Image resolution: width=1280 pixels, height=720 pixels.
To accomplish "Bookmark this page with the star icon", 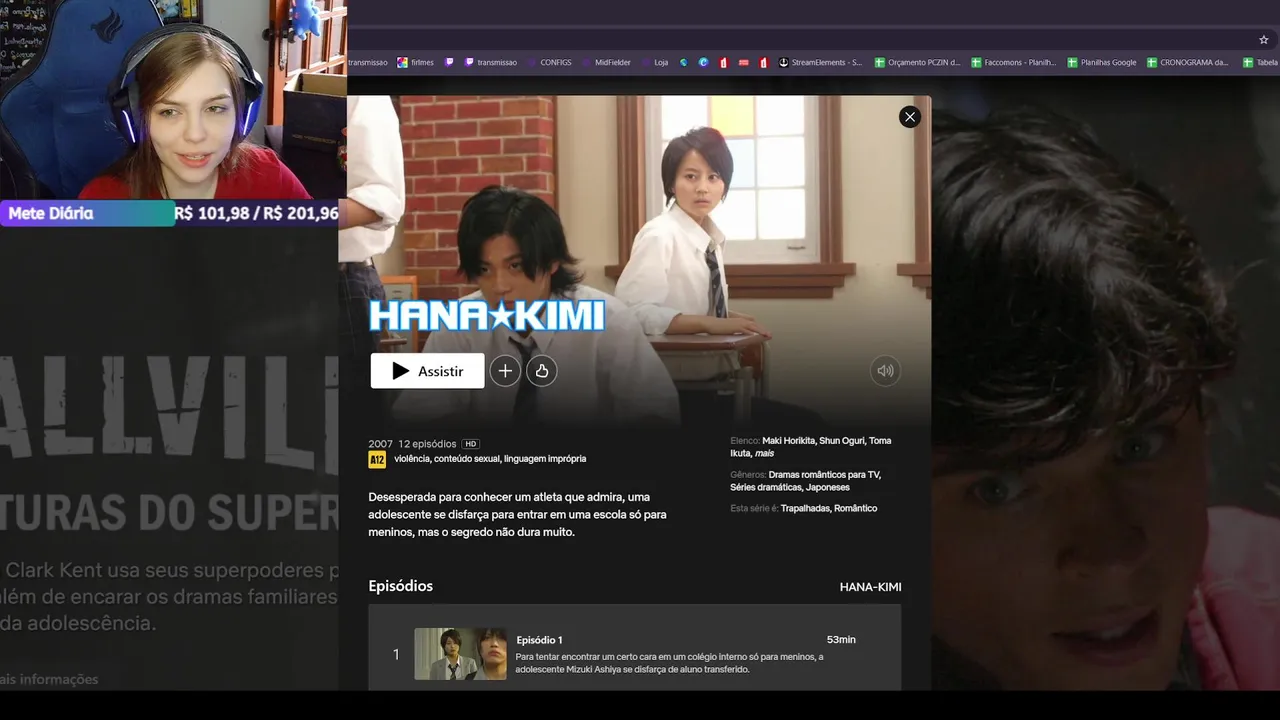I will coord(1263,40).
